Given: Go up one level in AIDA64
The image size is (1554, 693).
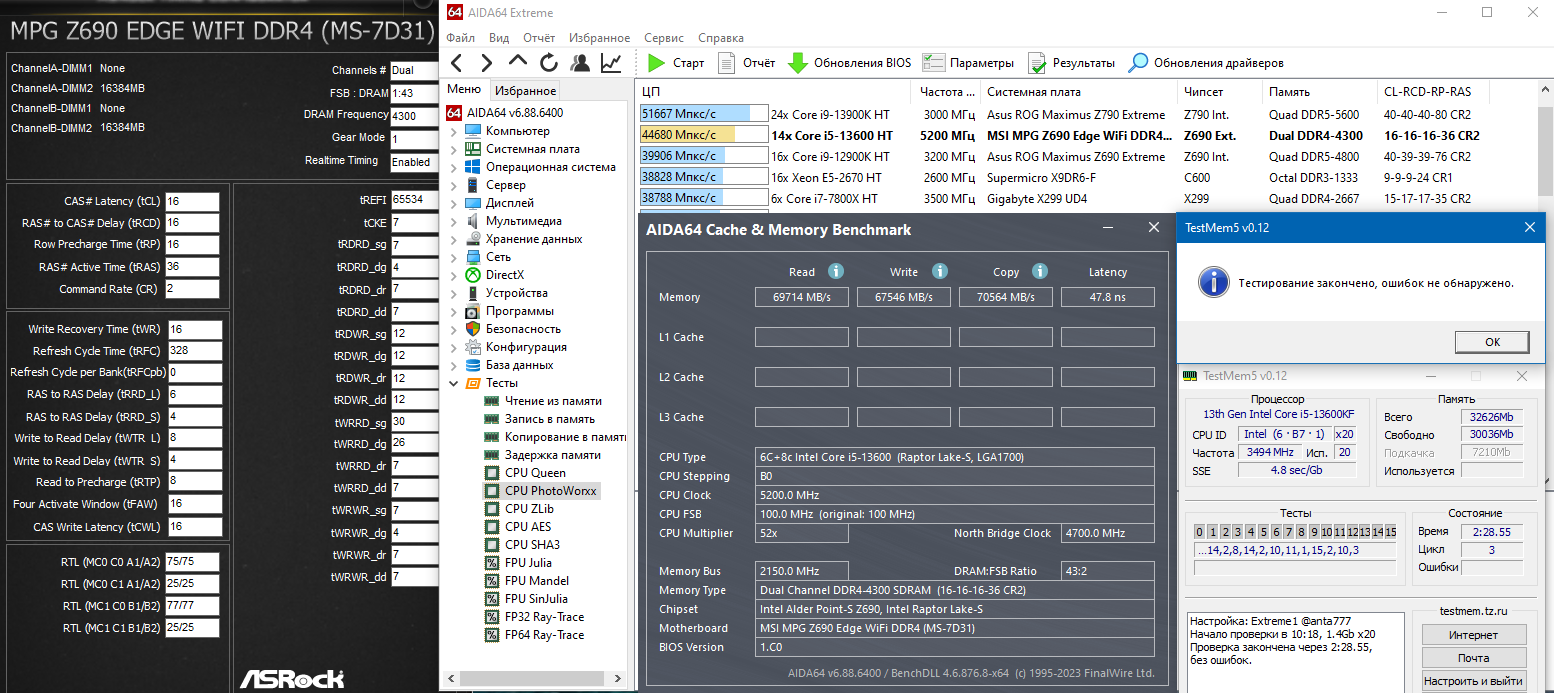Looking at the screenshot, I should [x=518, y=63].
